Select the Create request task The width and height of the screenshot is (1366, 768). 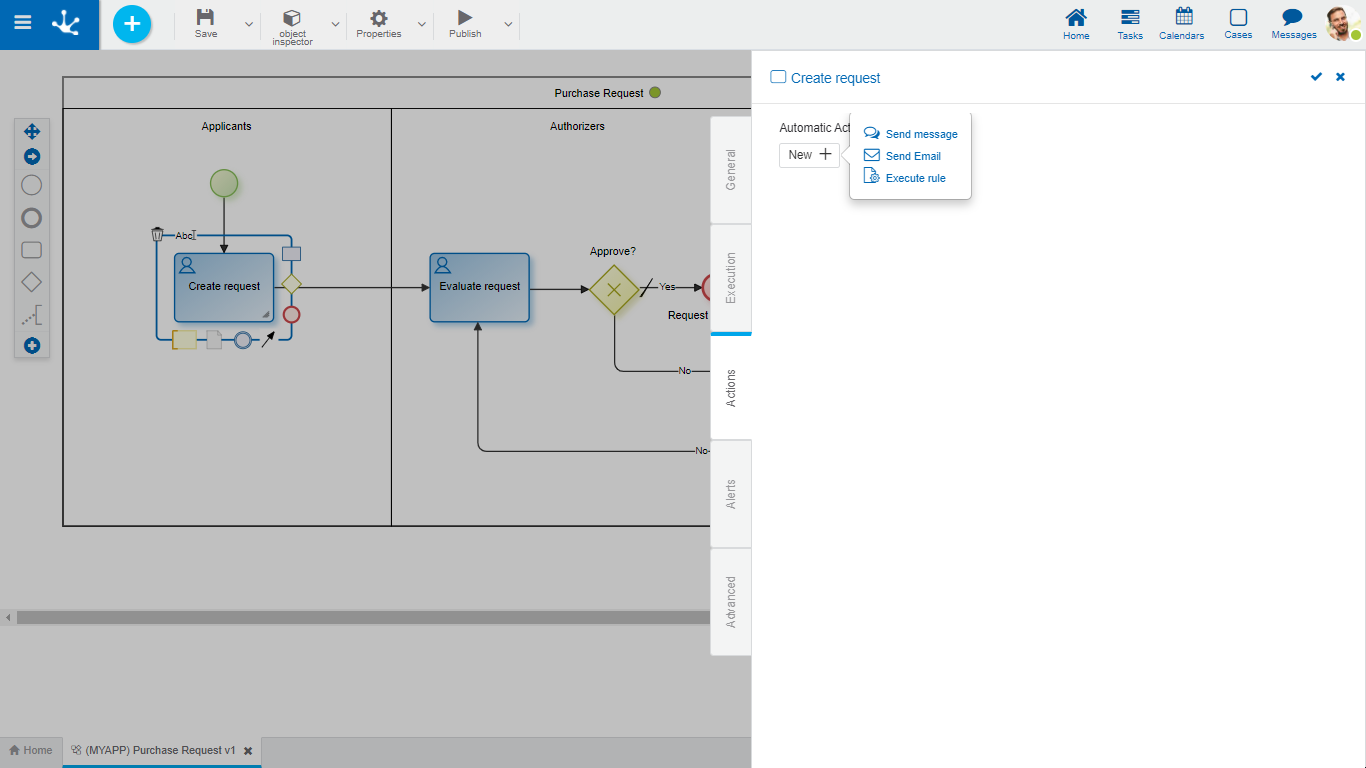tap(224, 287)
